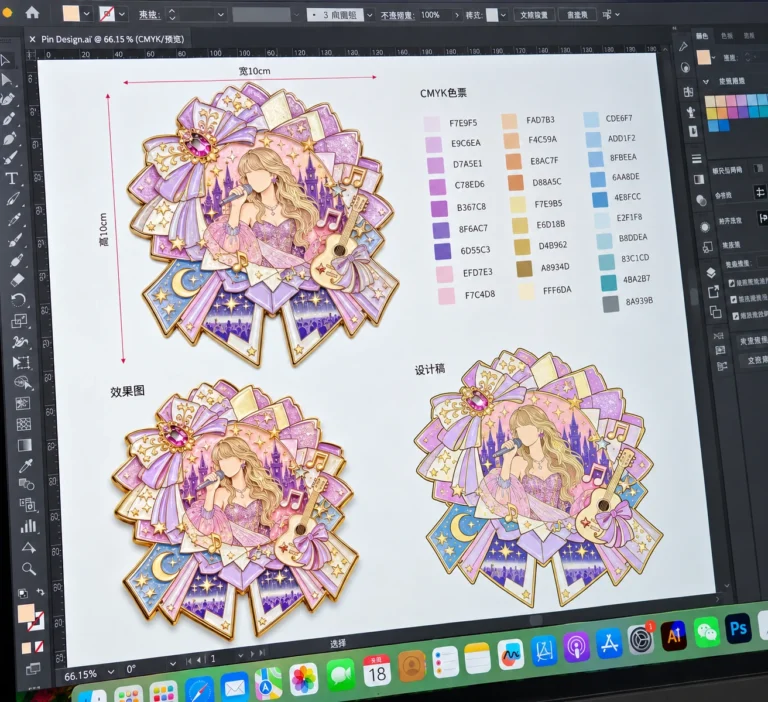The height and width of the screenshot is (702, 768).
Task: Select the Scale tool
Action: click(19, 321)
